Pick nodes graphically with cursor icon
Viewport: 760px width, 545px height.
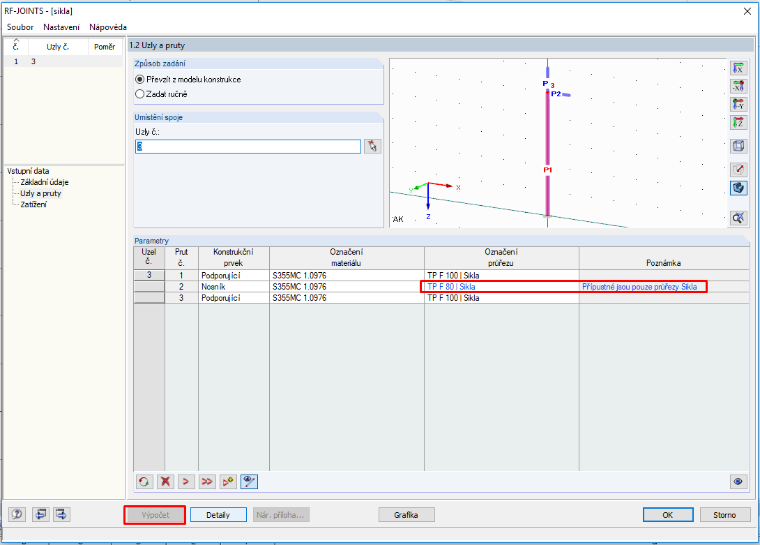372,146
